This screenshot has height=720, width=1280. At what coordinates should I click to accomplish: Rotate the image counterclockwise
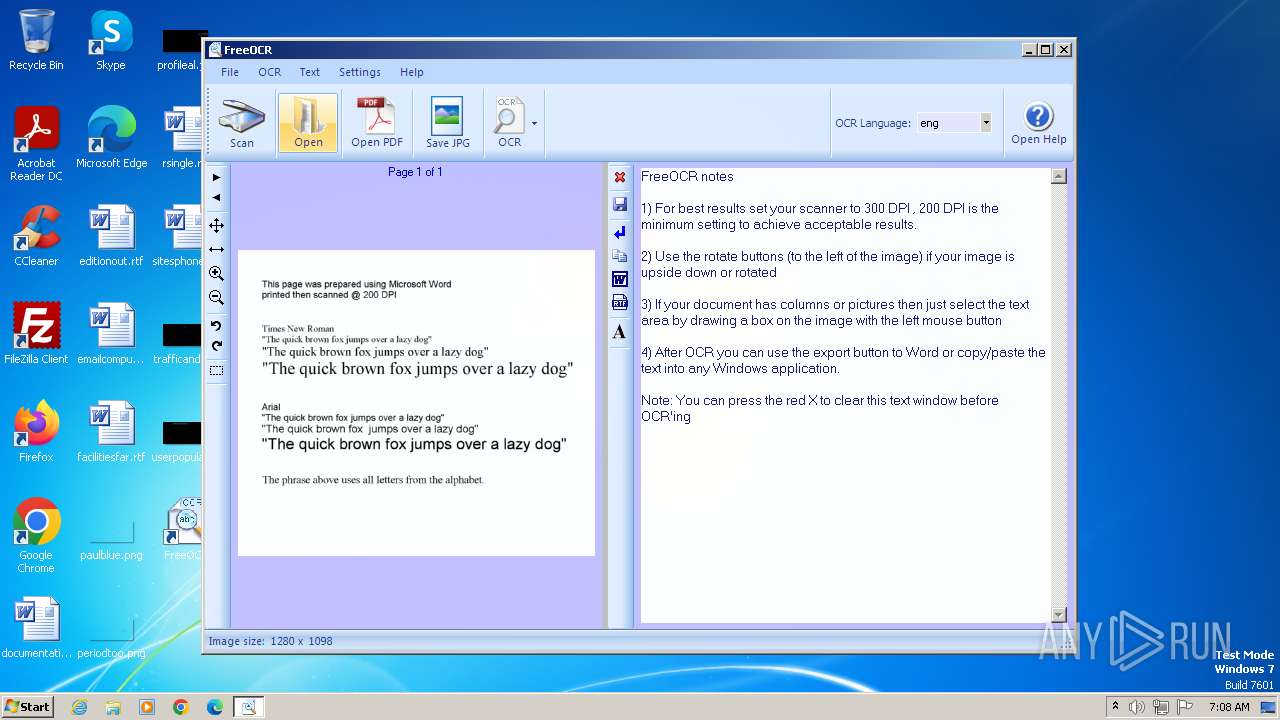[216, 326]
